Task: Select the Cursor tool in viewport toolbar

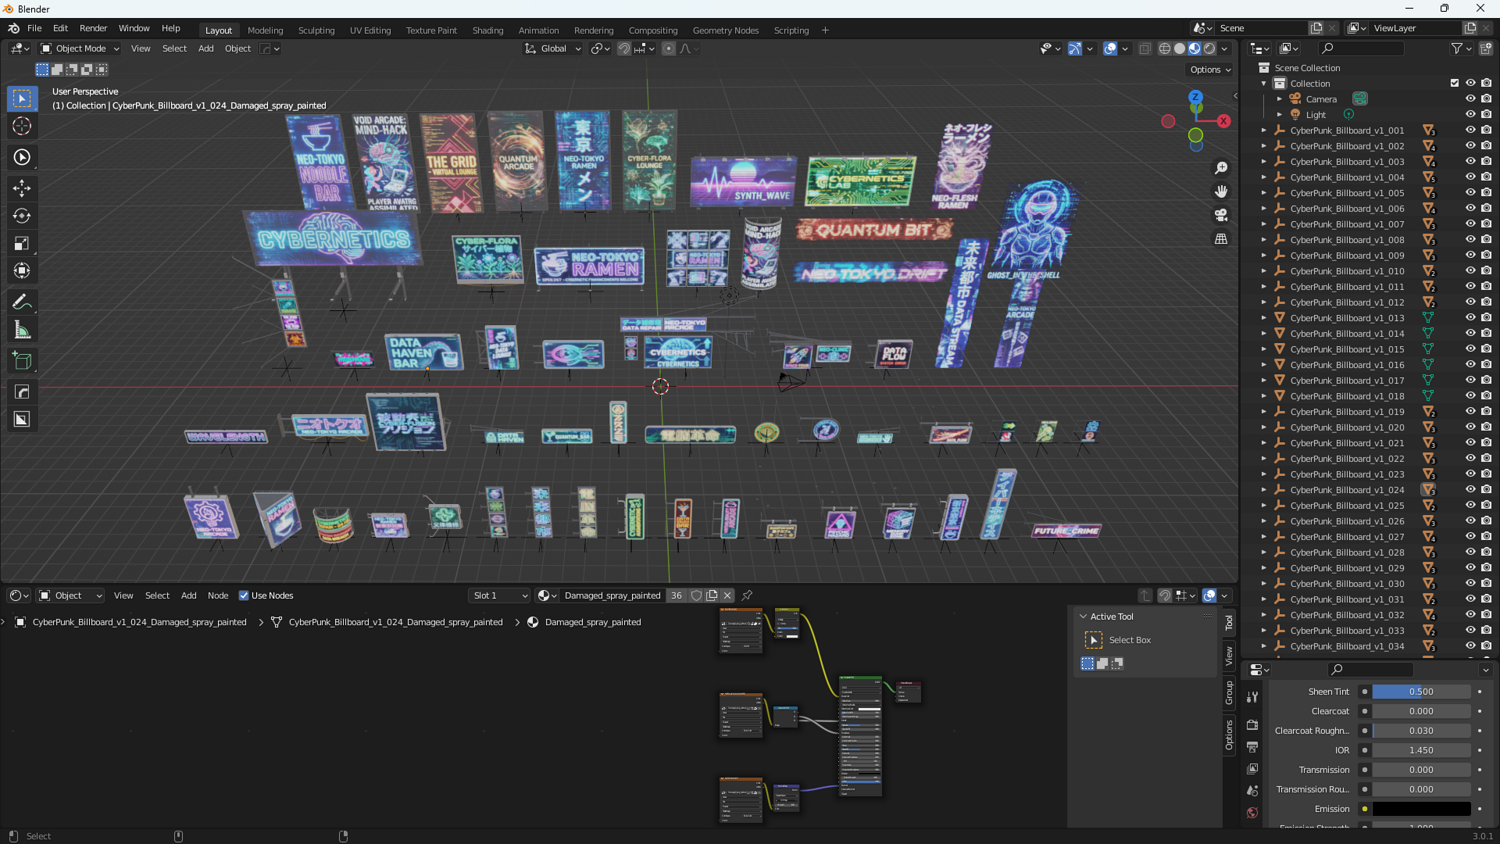Action: pos(22,126)
